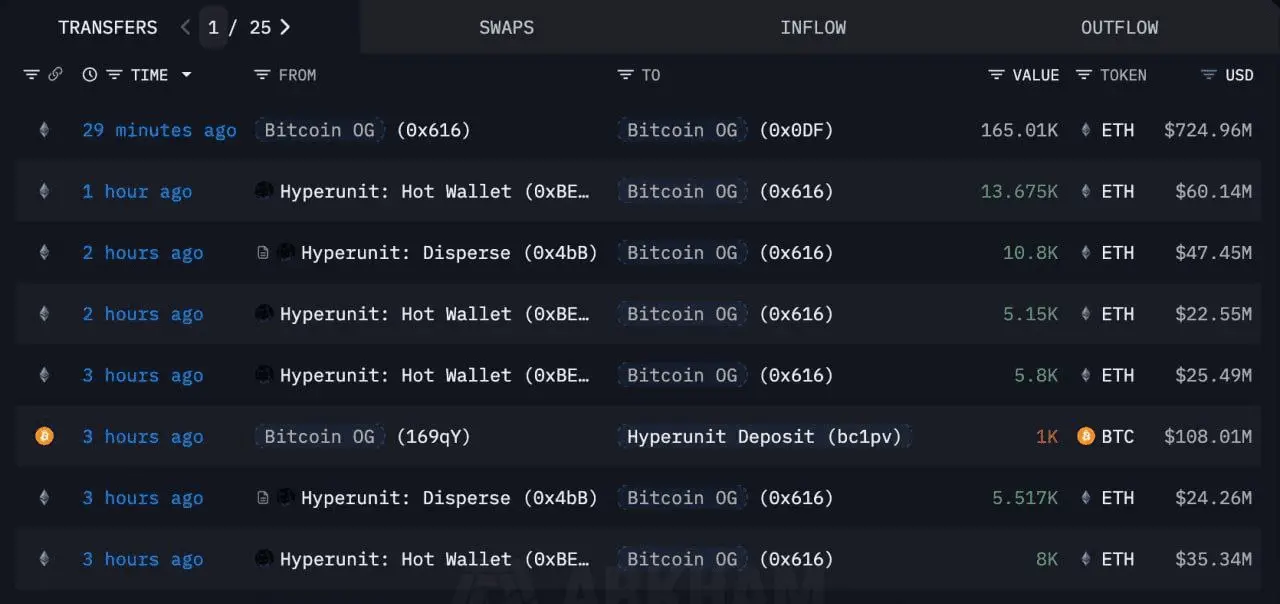Expand the TIME sort dropdown arrow
The image size is (1280, 604).
pos(186,75)
